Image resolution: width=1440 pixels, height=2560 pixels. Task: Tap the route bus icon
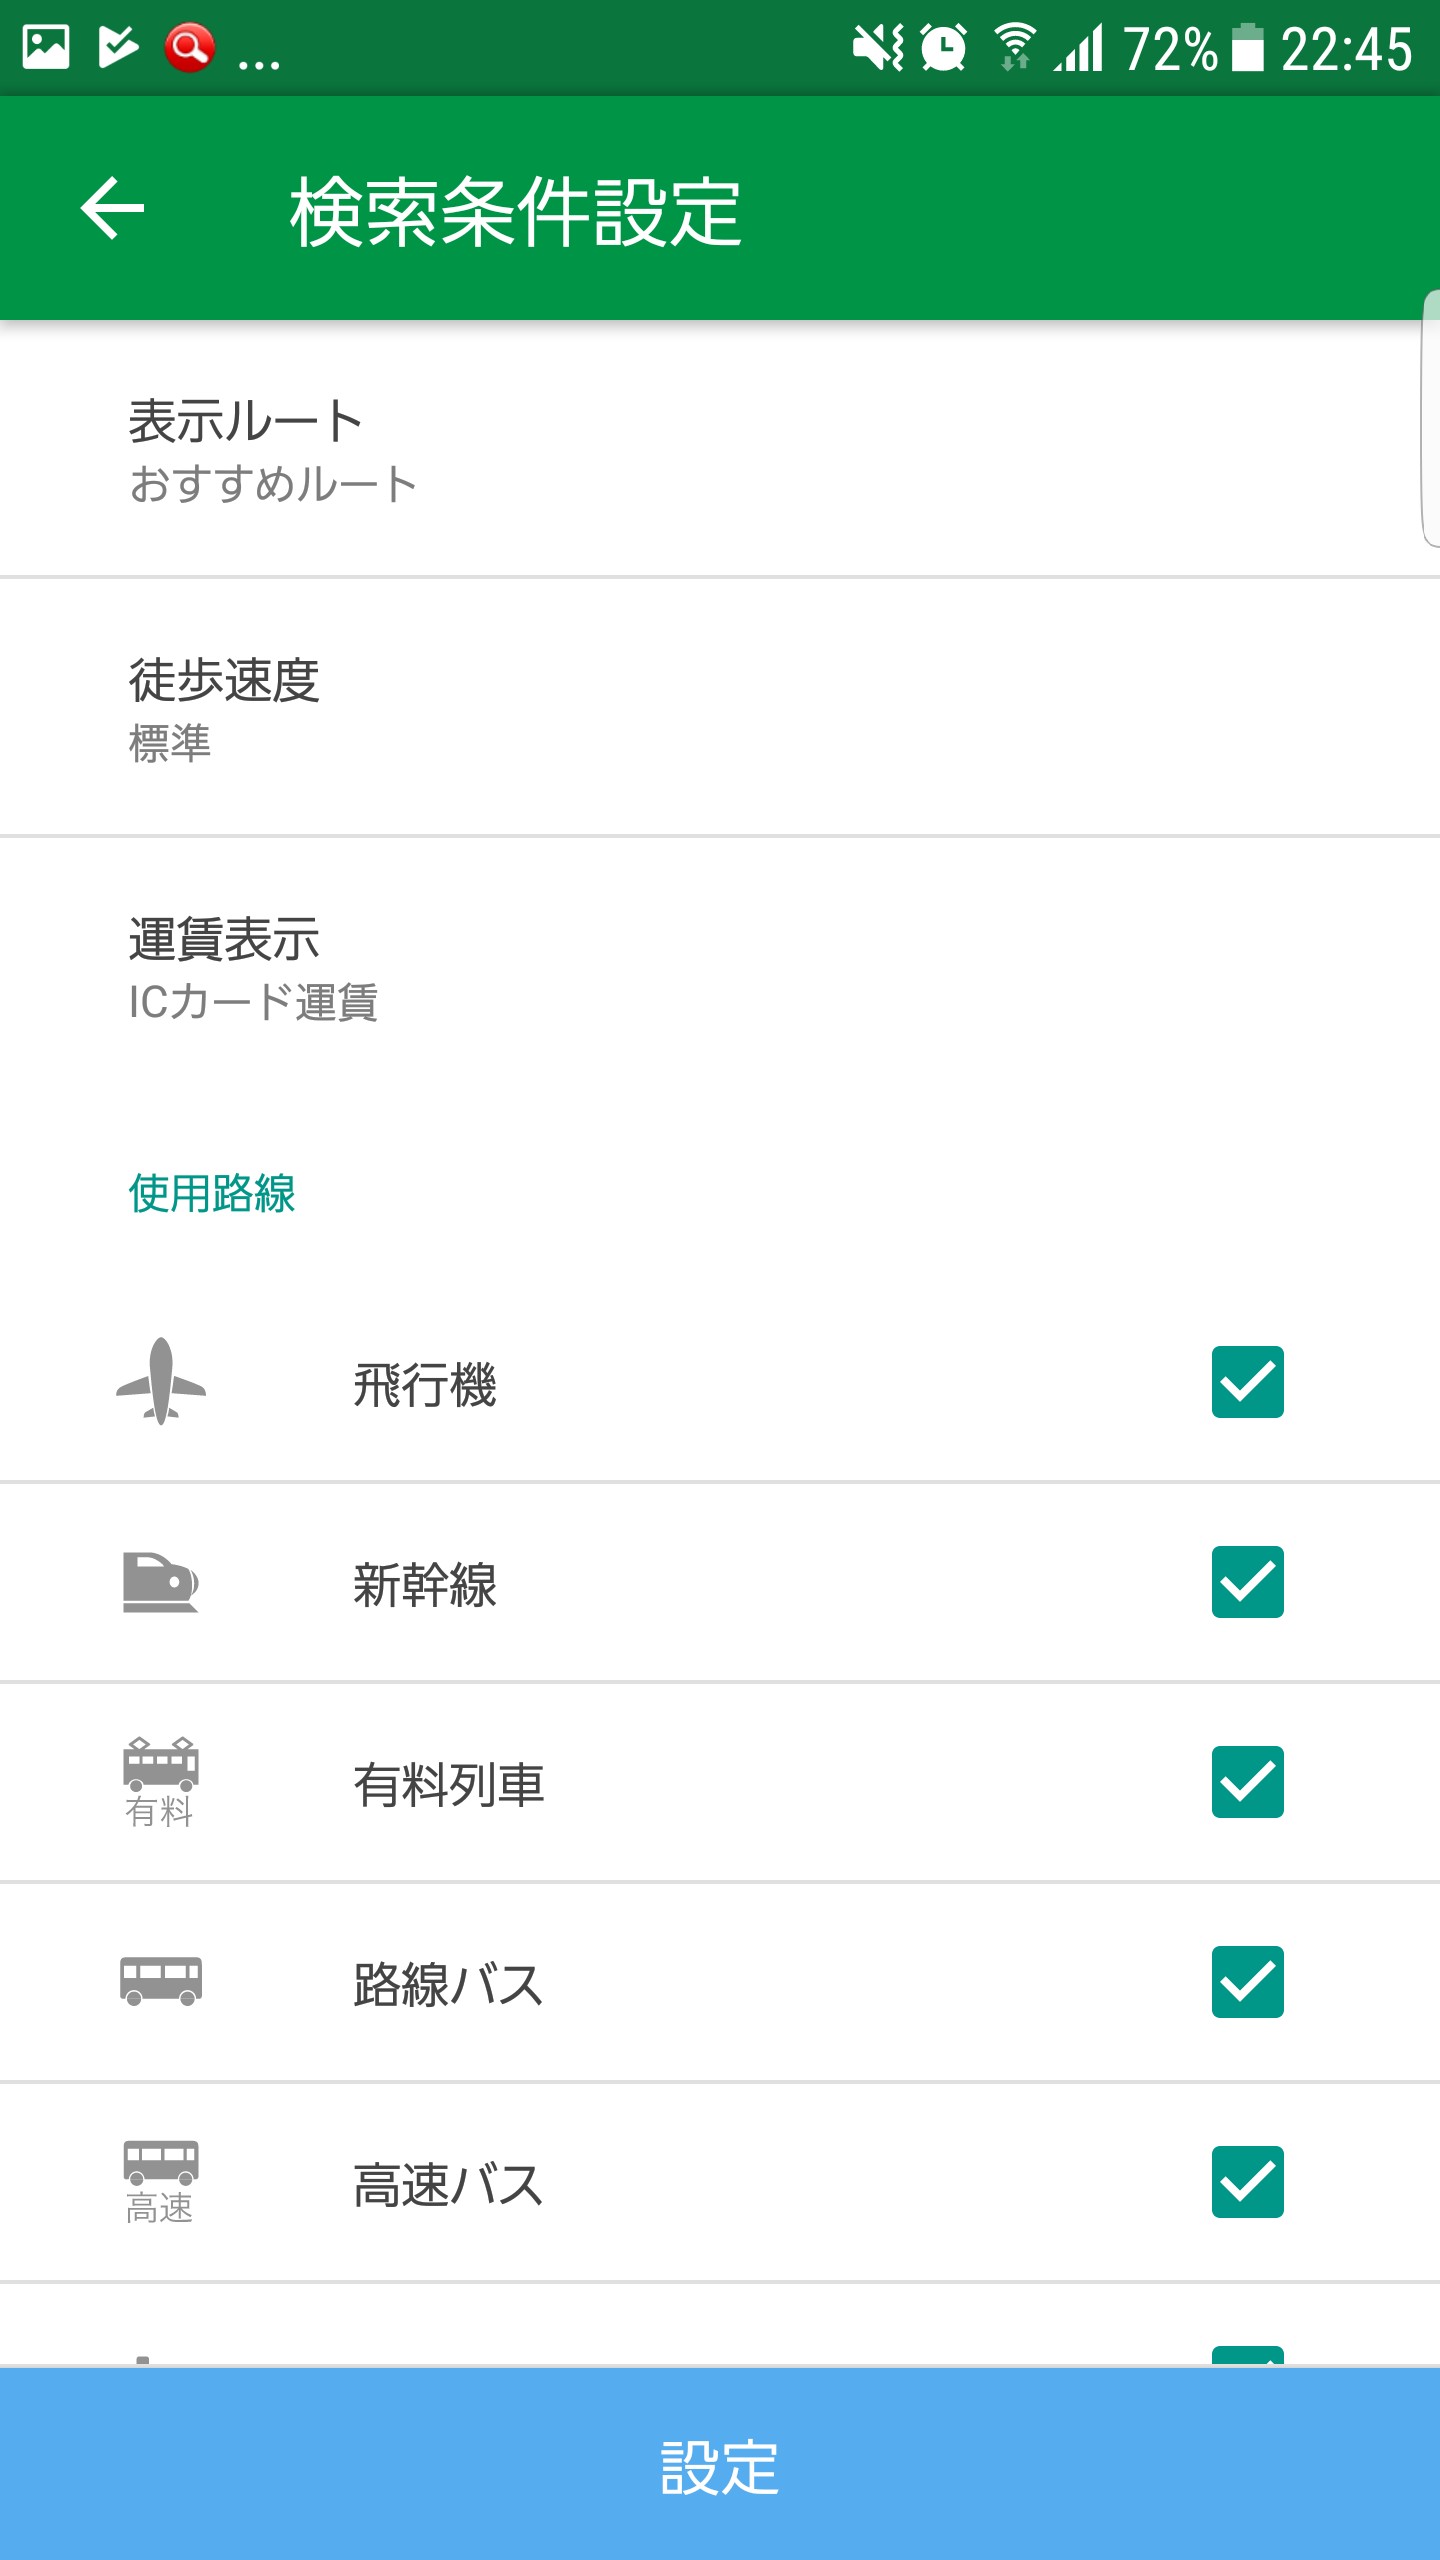pyautogui.click(x=161, y=1981)
